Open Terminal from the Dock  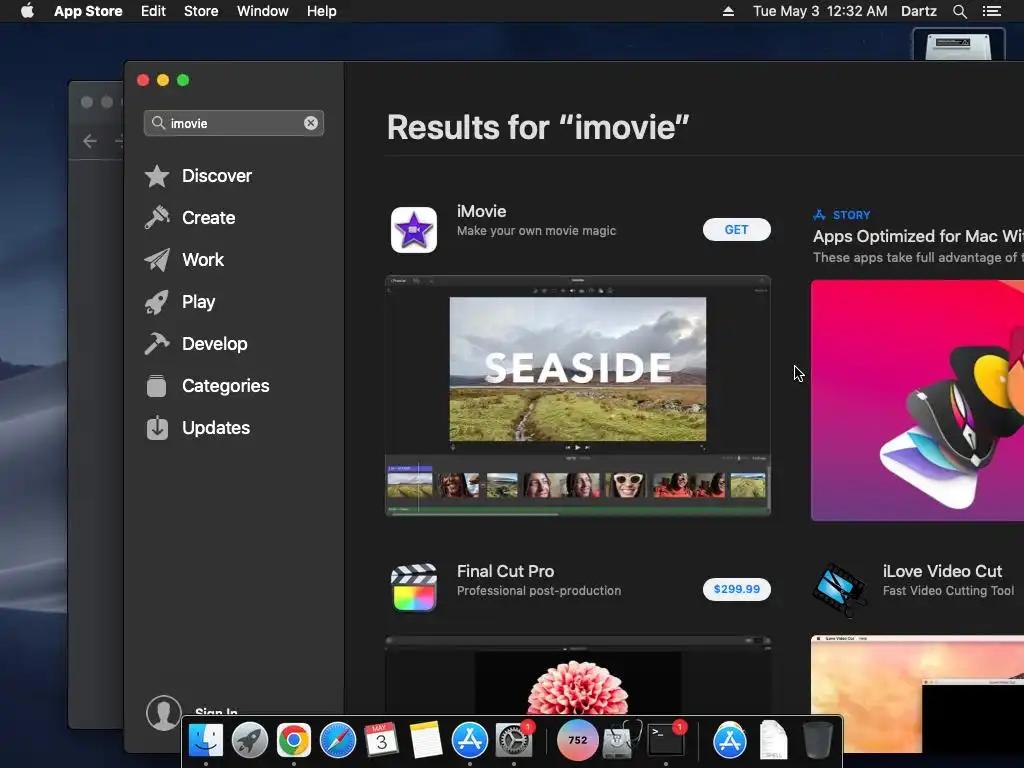pyautogui.click(x=665, y=740)
